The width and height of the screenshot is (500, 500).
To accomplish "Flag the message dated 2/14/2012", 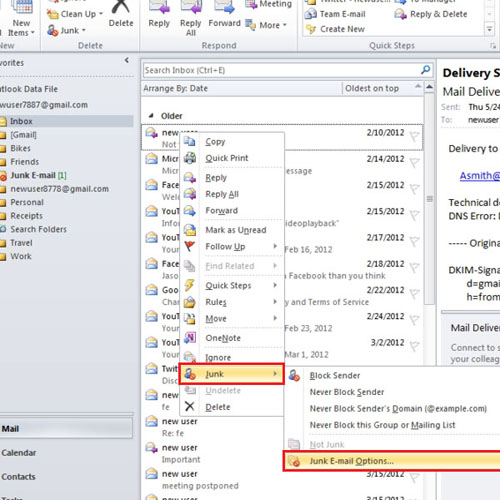I will click(x=414, y=163).
